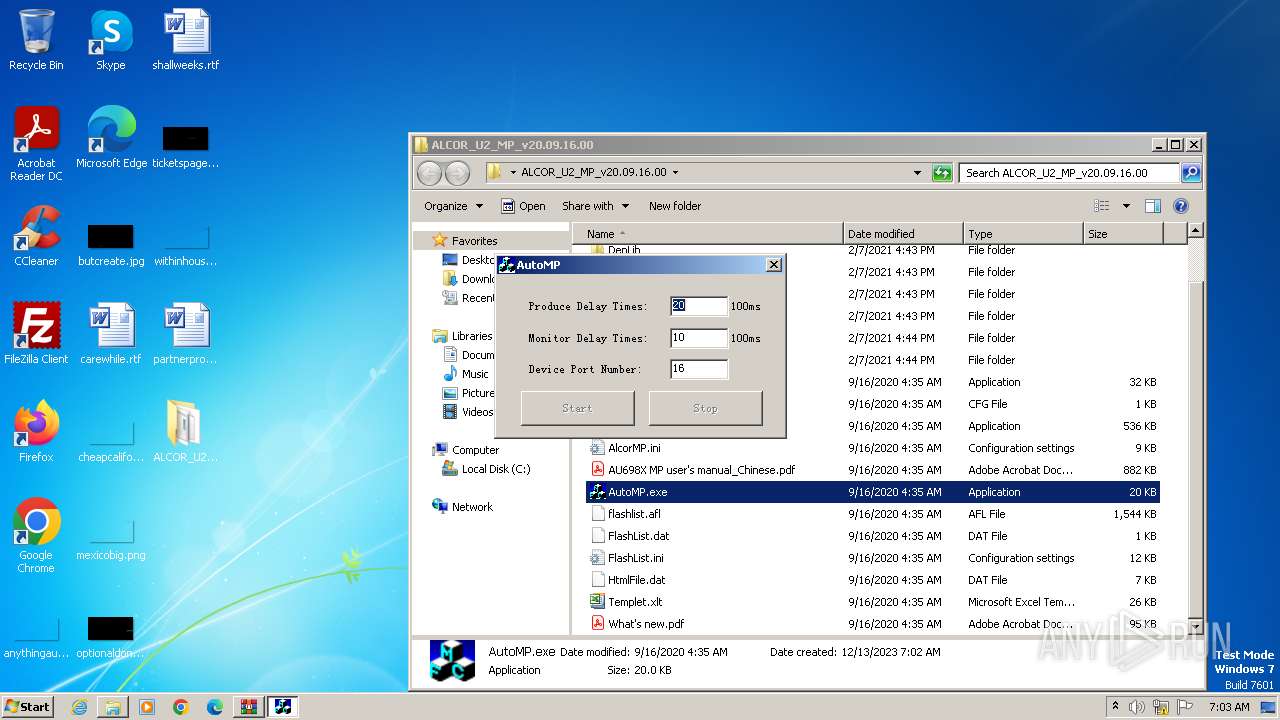Open the change view options arrow
The height and width of the screenshot is (720, 1280).
click(x=1126, y=206)
